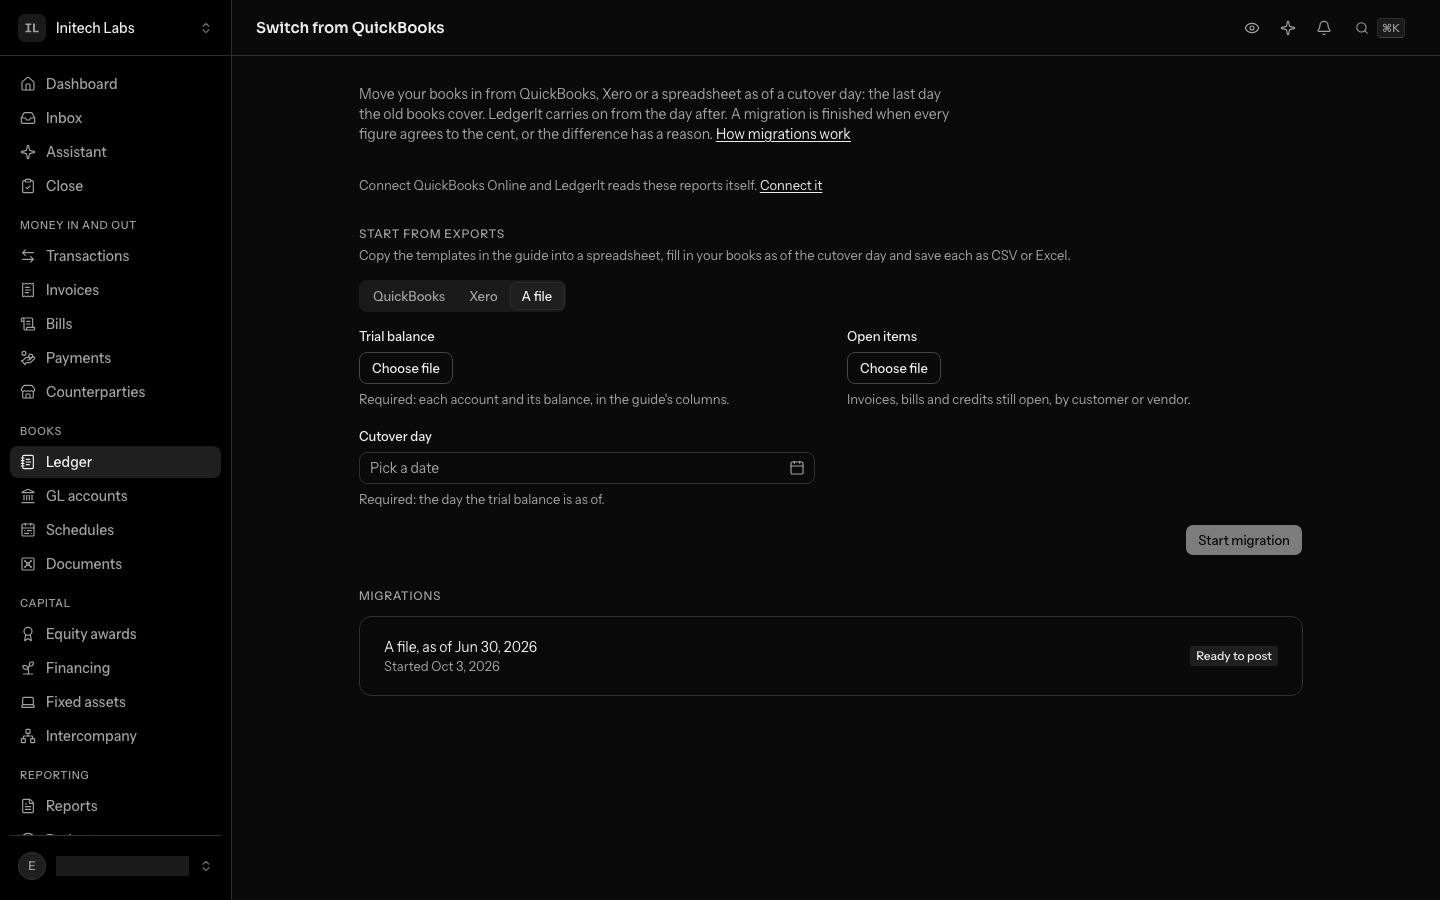Click the Payments icon in sidebar
This screenshot has width=1440, height=900.
point(28,358)
